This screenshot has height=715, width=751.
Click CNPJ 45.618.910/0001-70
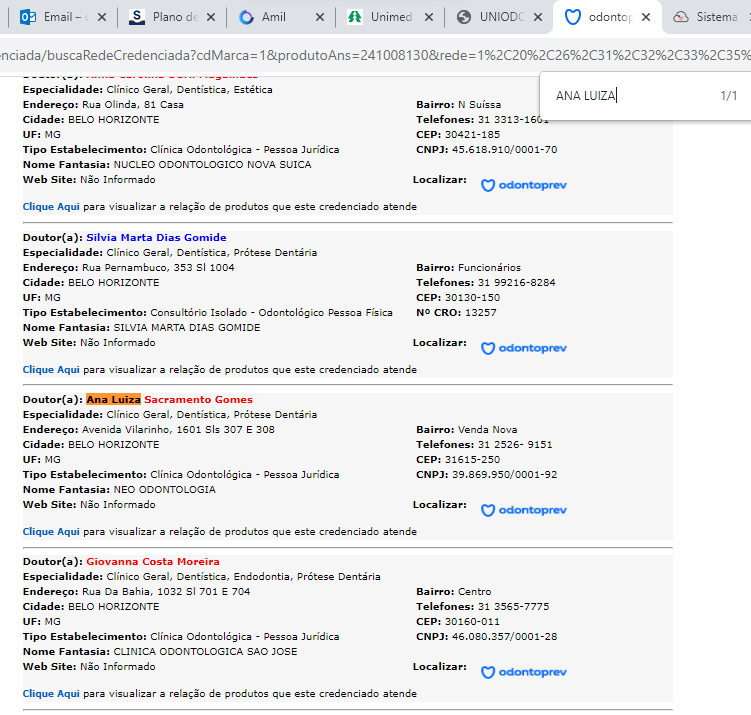504,149
